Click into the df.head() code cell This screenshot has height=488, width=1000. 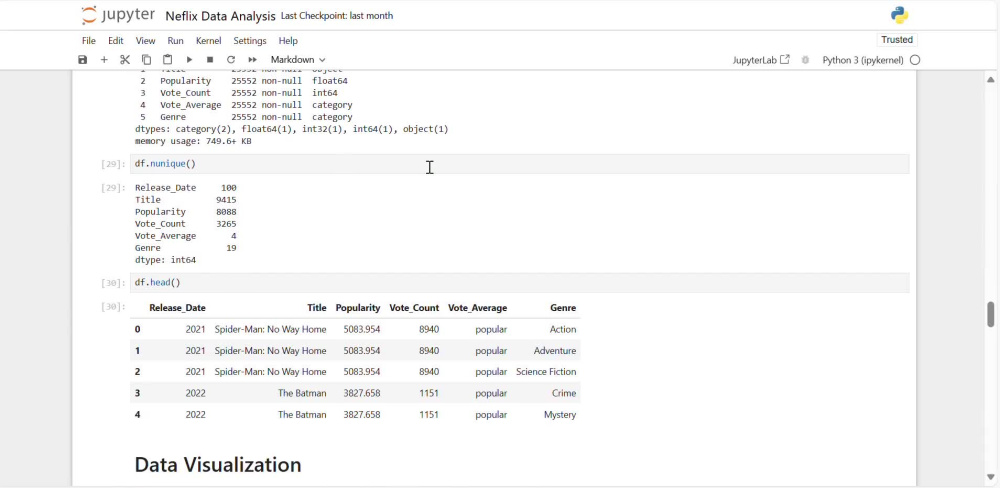click(x=519, y=283)
